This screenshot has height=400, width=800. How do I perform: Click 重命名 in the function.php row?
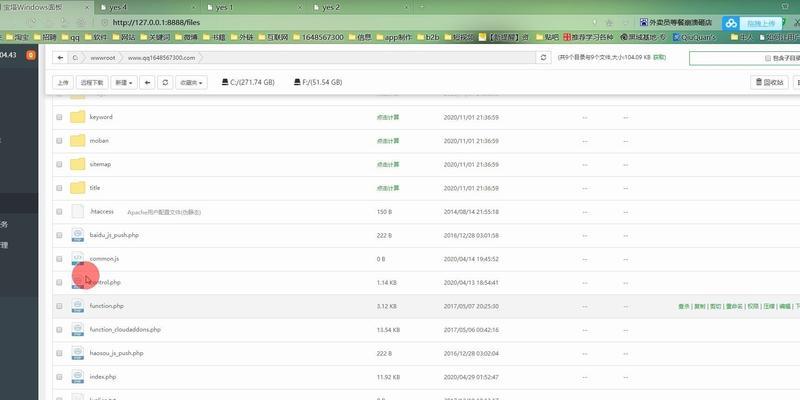(x=734, y=306)
